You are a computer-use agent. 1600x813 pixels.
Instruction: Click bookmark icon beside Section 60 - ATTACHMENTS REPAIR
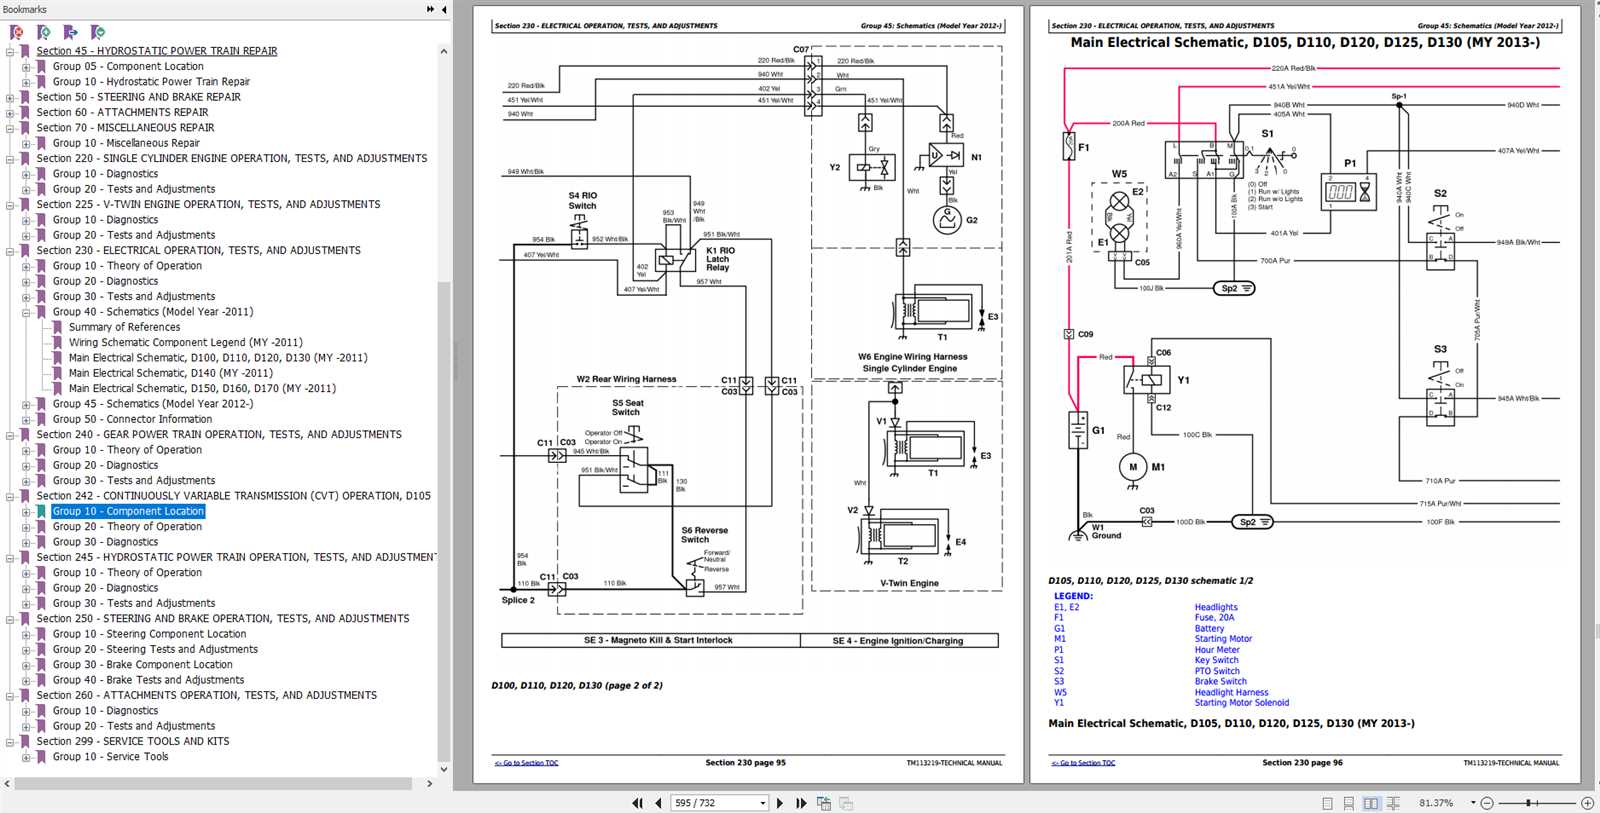point(25,112)
